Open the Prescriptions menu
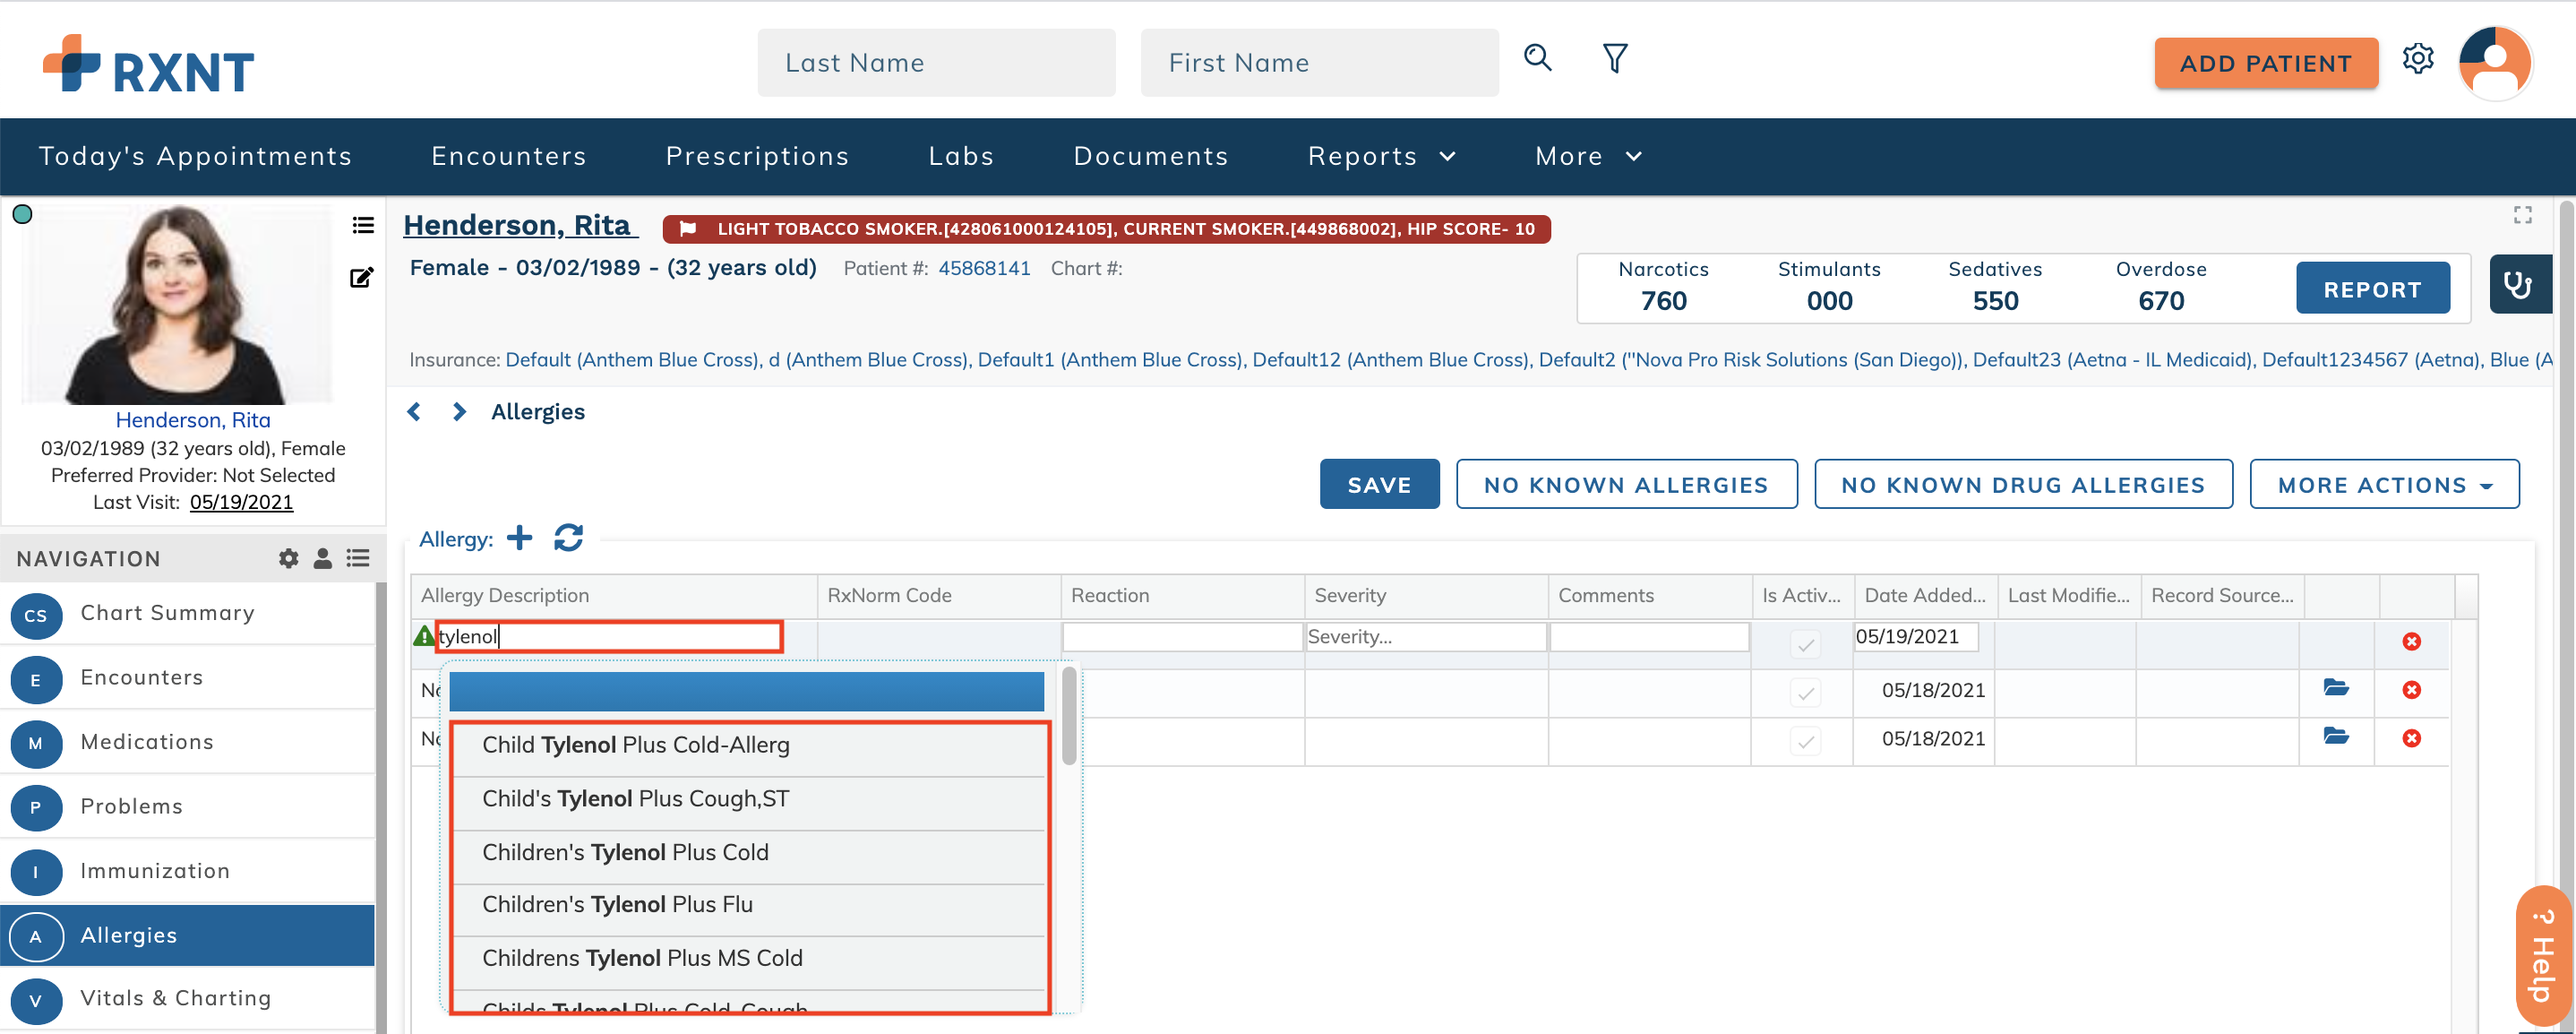Image resolution: width=2576 pixels, height=1034 pixels. coord(757,156)
